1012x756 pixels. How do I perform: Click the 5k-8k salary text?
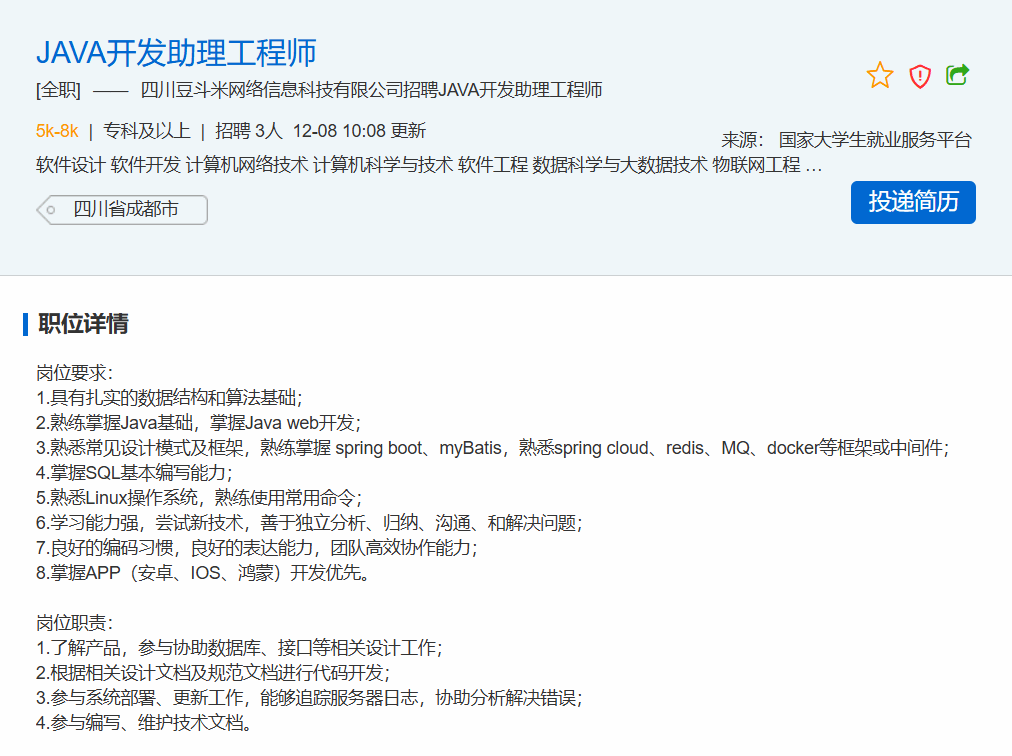[57, 130]
